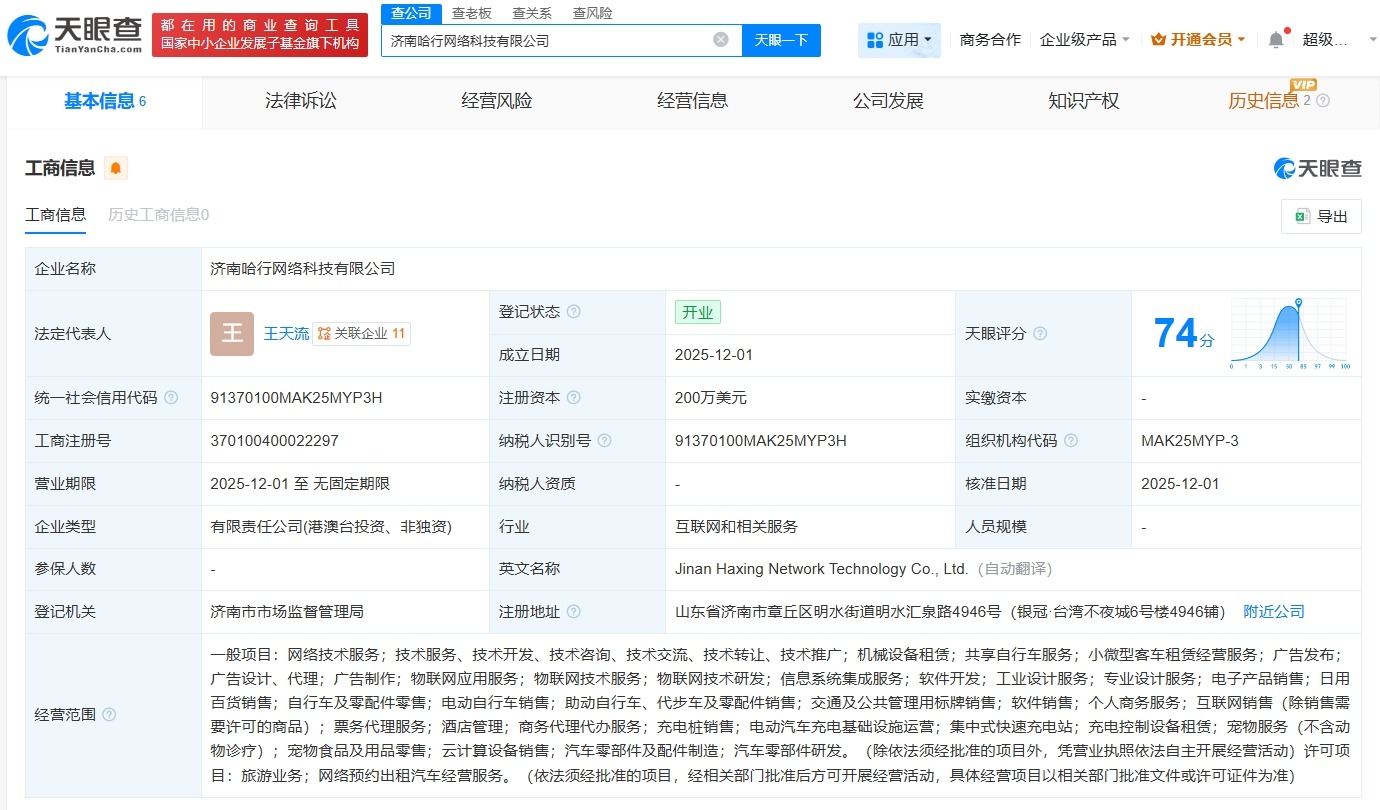
Task: Open the 法律诉讼 tab
Action: tap(300, 100)
